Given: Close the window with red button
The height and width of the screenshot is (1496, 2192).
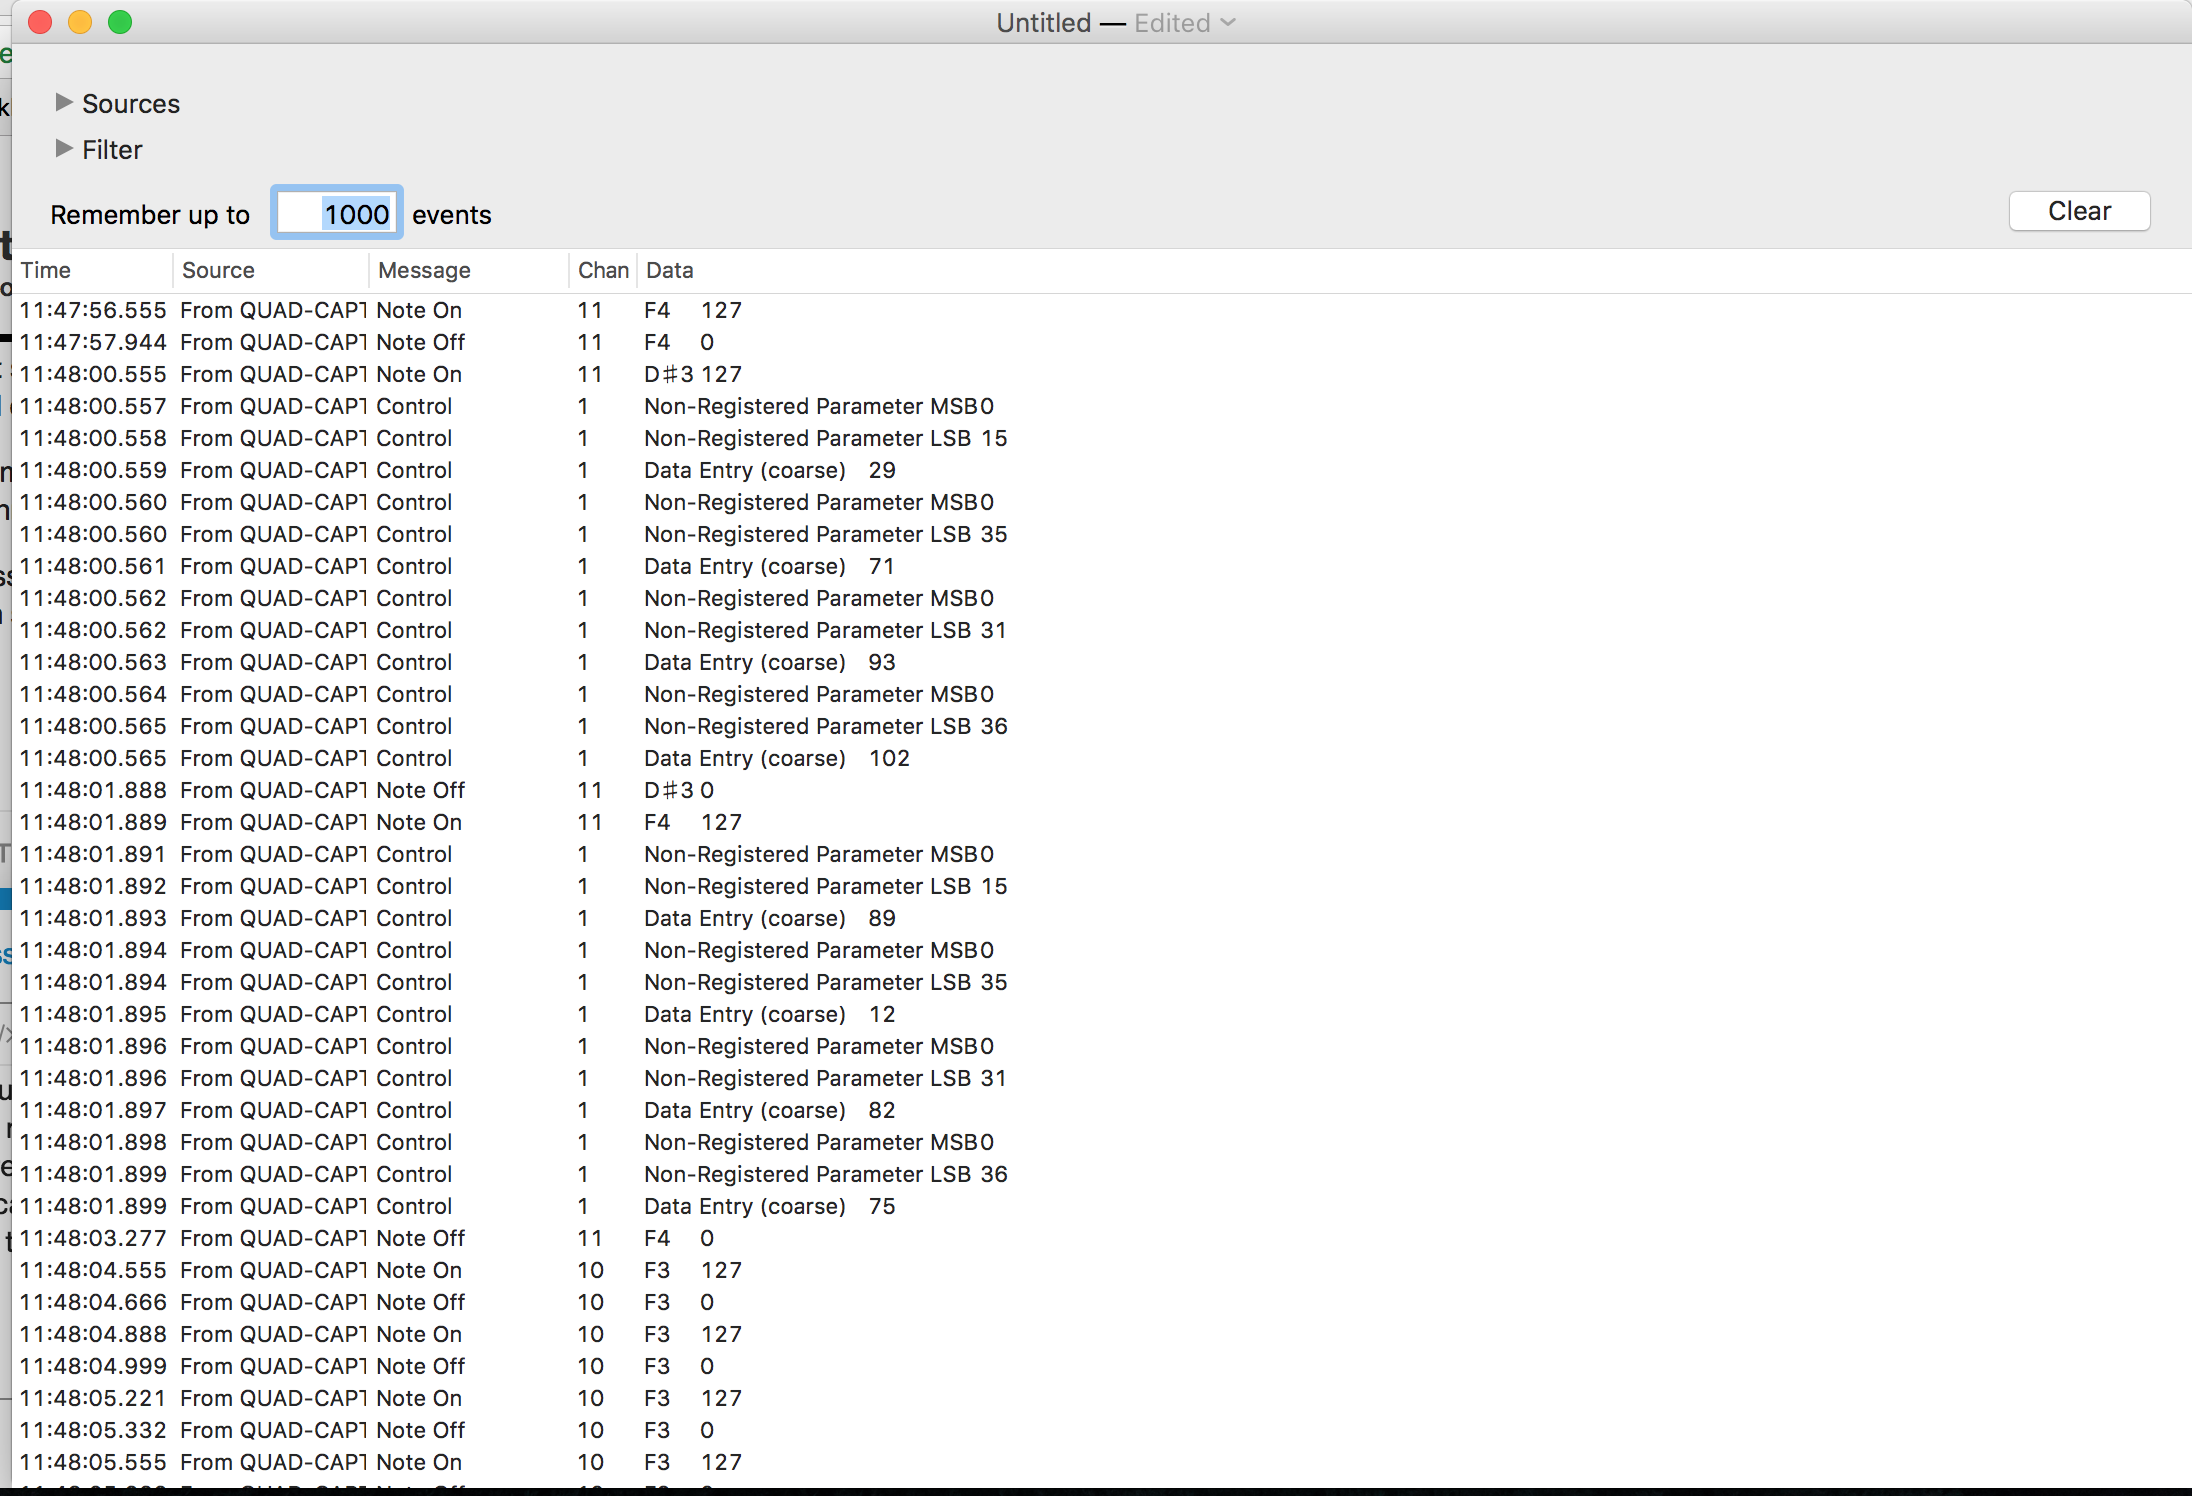Looking at the screenshot, I should pyautogui.click(x=40, y=22).
